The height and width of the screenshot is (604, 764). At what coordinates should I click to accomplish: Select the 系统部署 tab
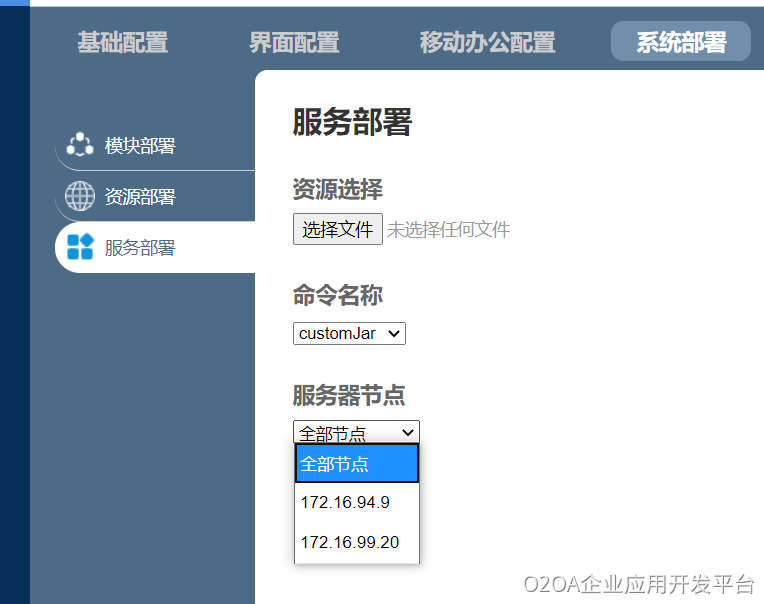pyautogui.click(x=681, y=42)
